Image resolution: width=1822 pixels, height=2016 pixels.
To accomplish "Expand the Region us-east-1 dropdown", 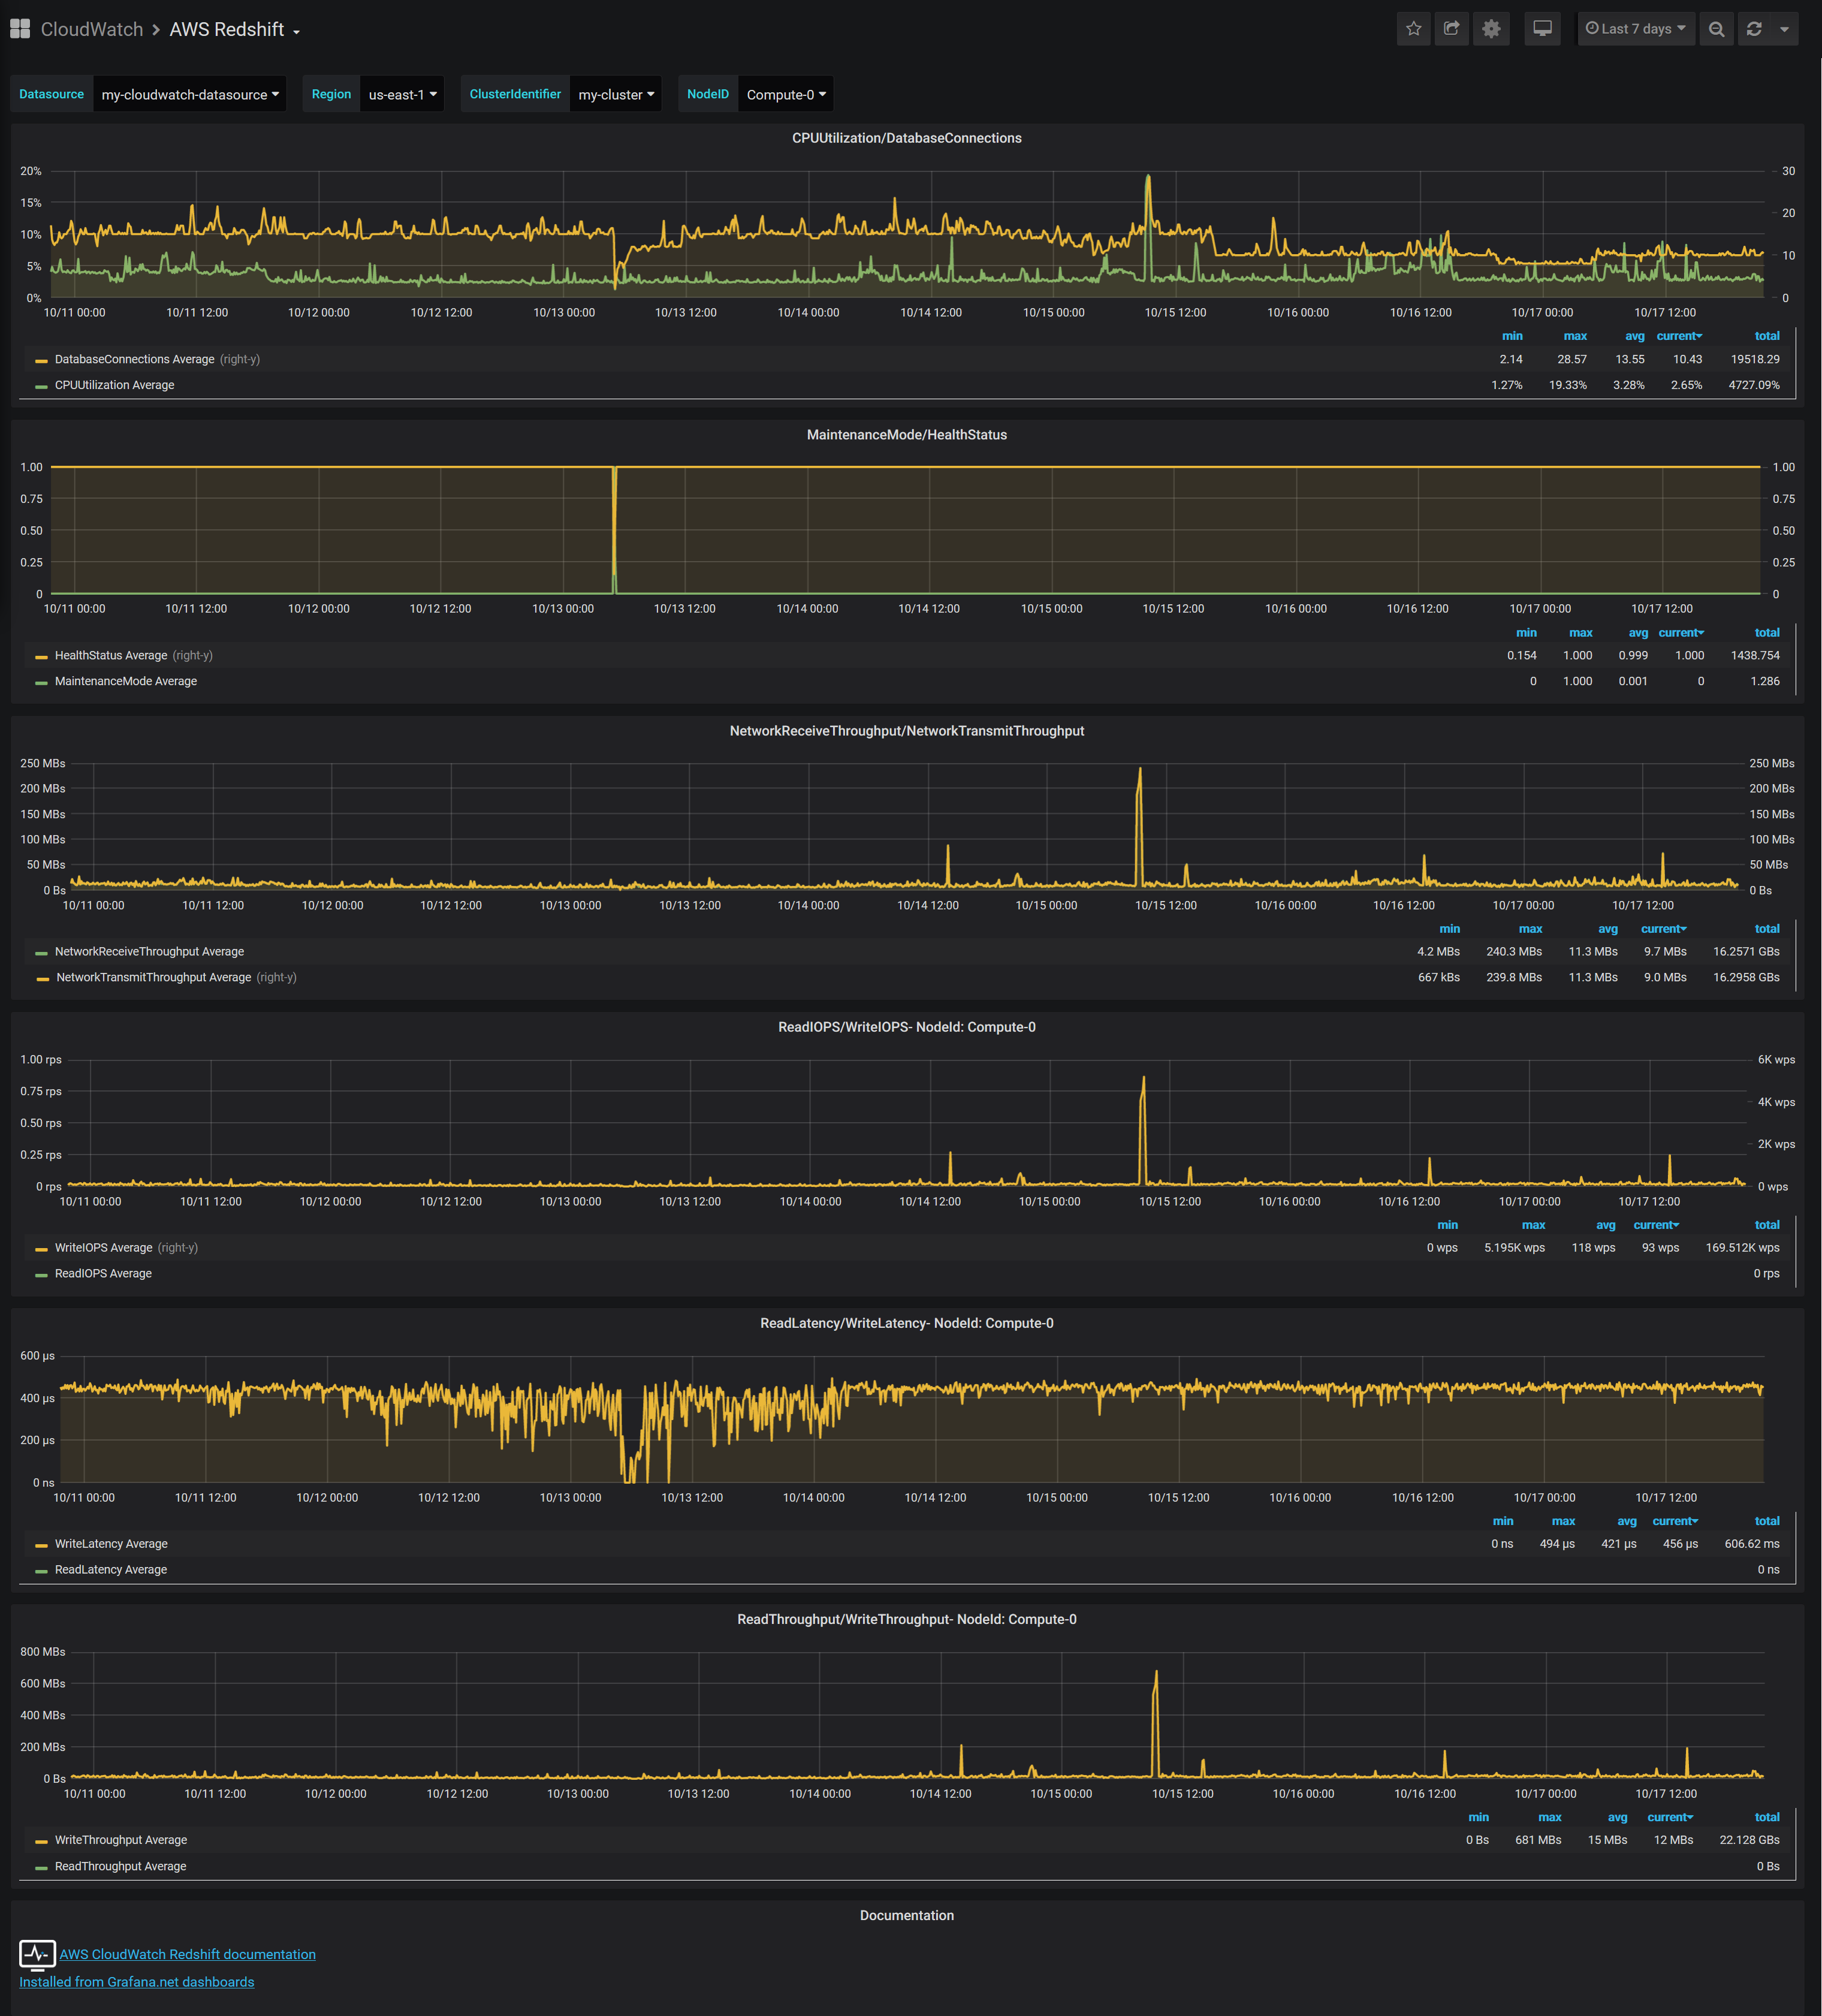I will pyautogui.click(x=402, y=94).
